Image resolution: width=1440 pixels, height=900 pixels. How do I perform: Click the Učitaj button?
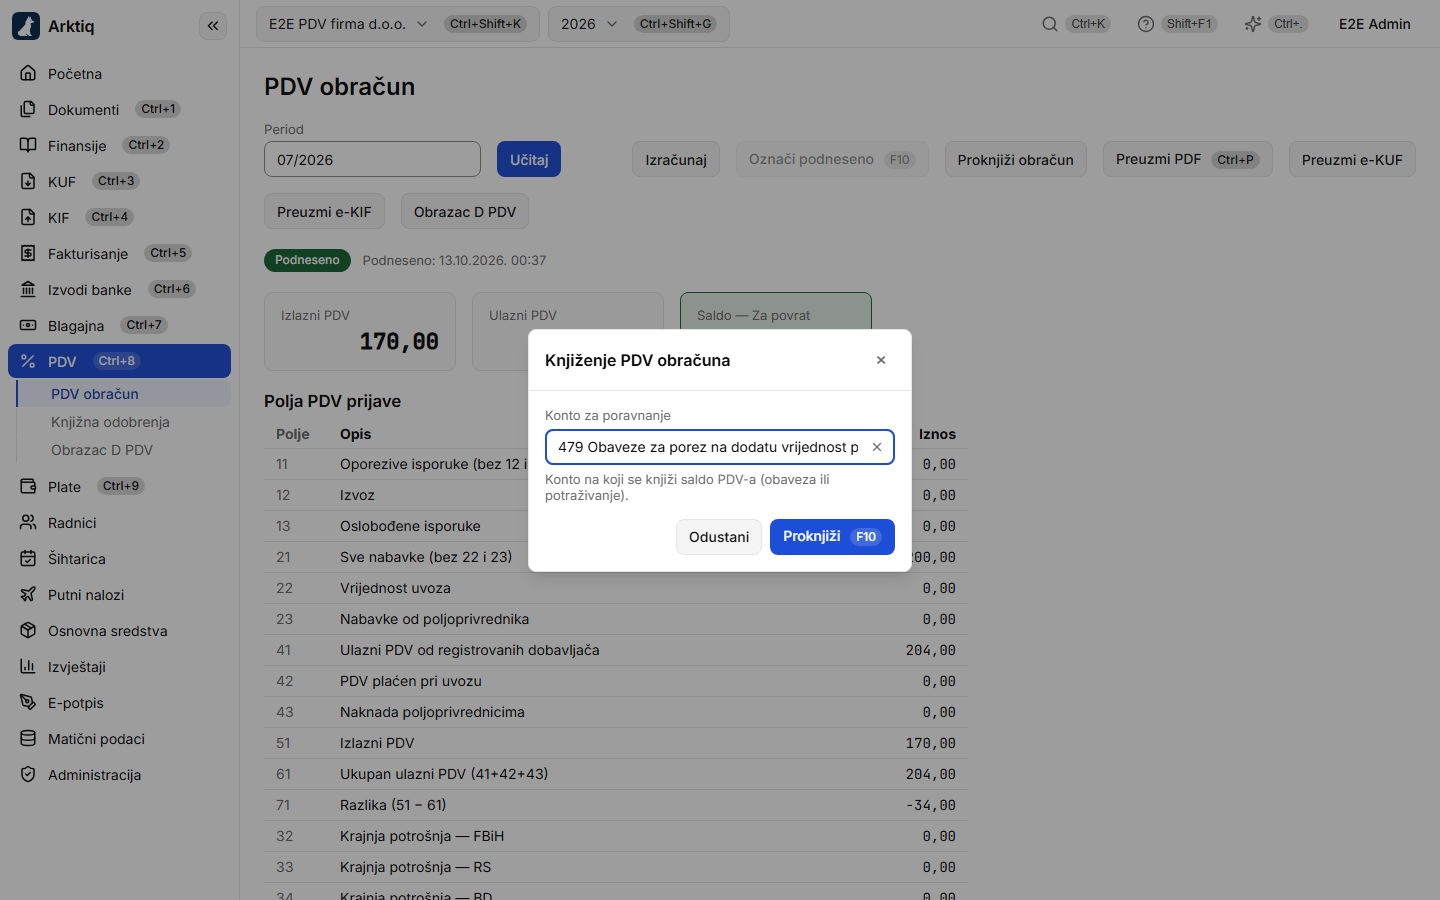[529, 159]
